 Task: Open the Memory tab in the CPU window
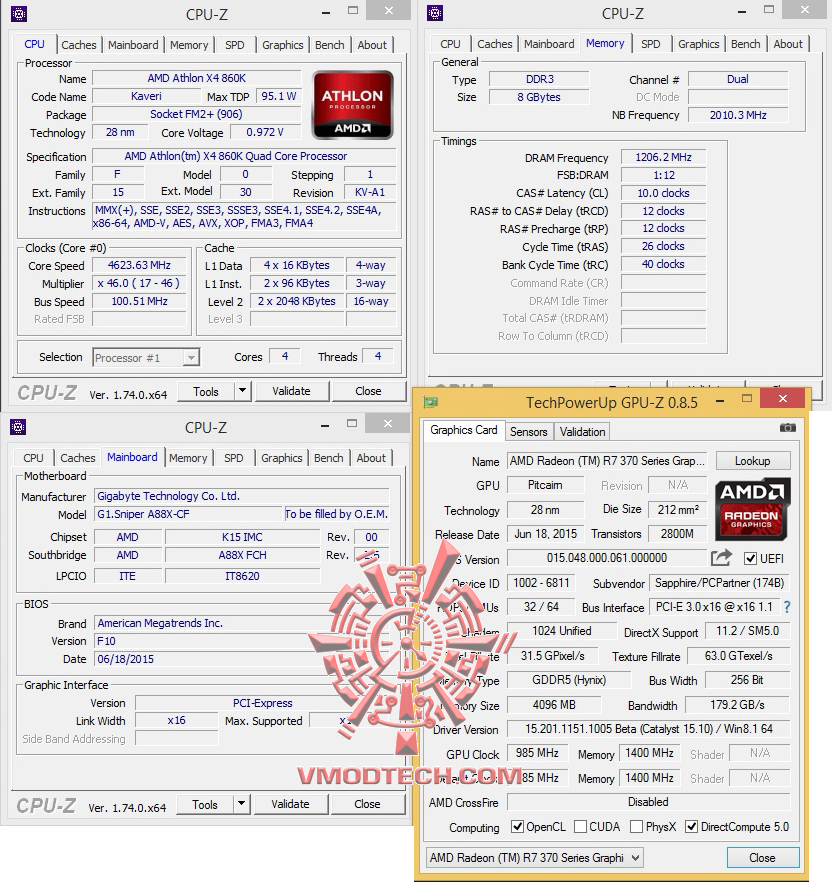(189, 45)
